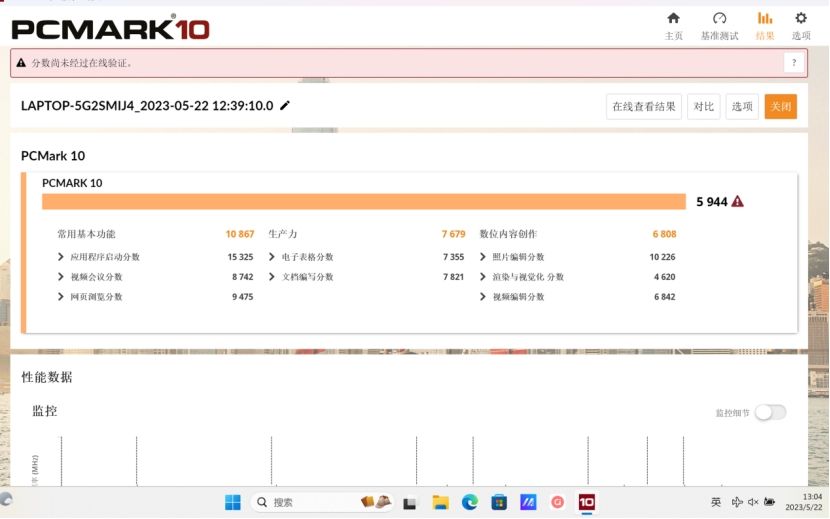Screen dimensions: 830x519
Task: Click the battery icon in tray
Action: [x=769, y=502]
